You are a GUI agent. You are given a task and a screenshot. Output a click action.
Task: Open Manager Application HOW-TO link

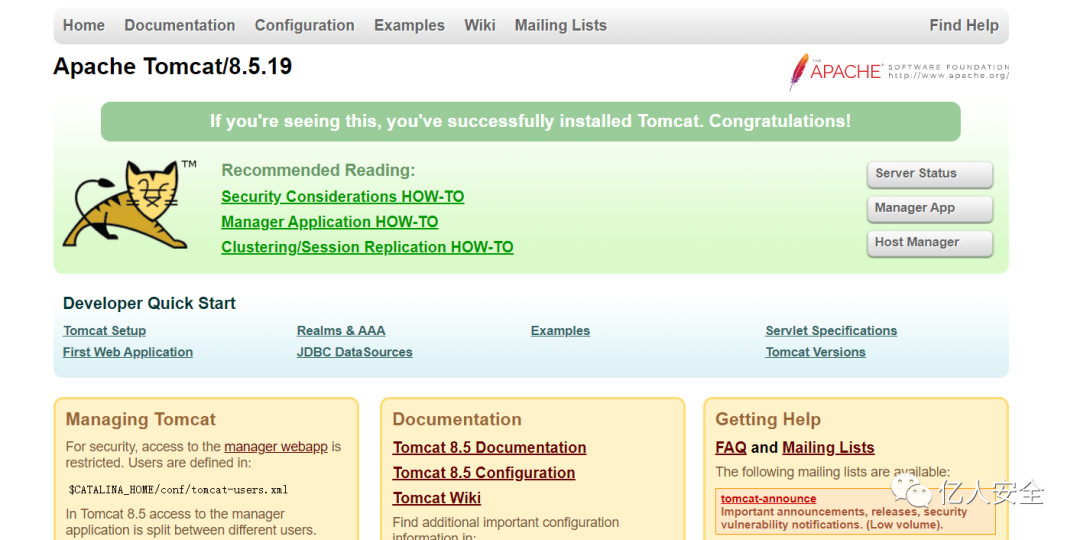(x=329, y=222)
